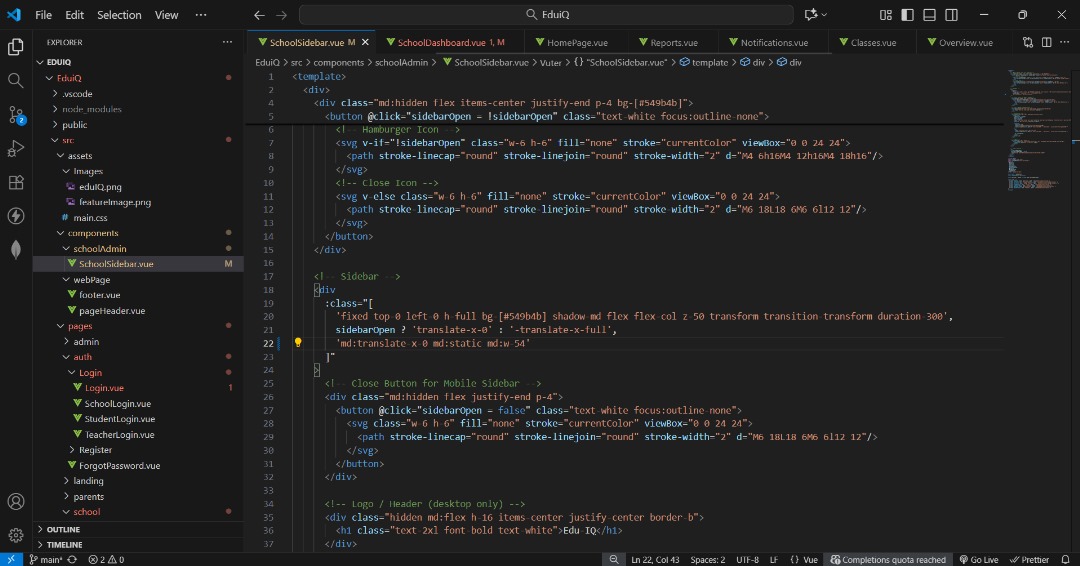Open the remote window indicator in status bar
This screenshot has width=1080, height=566.
[x=10, y=559]
